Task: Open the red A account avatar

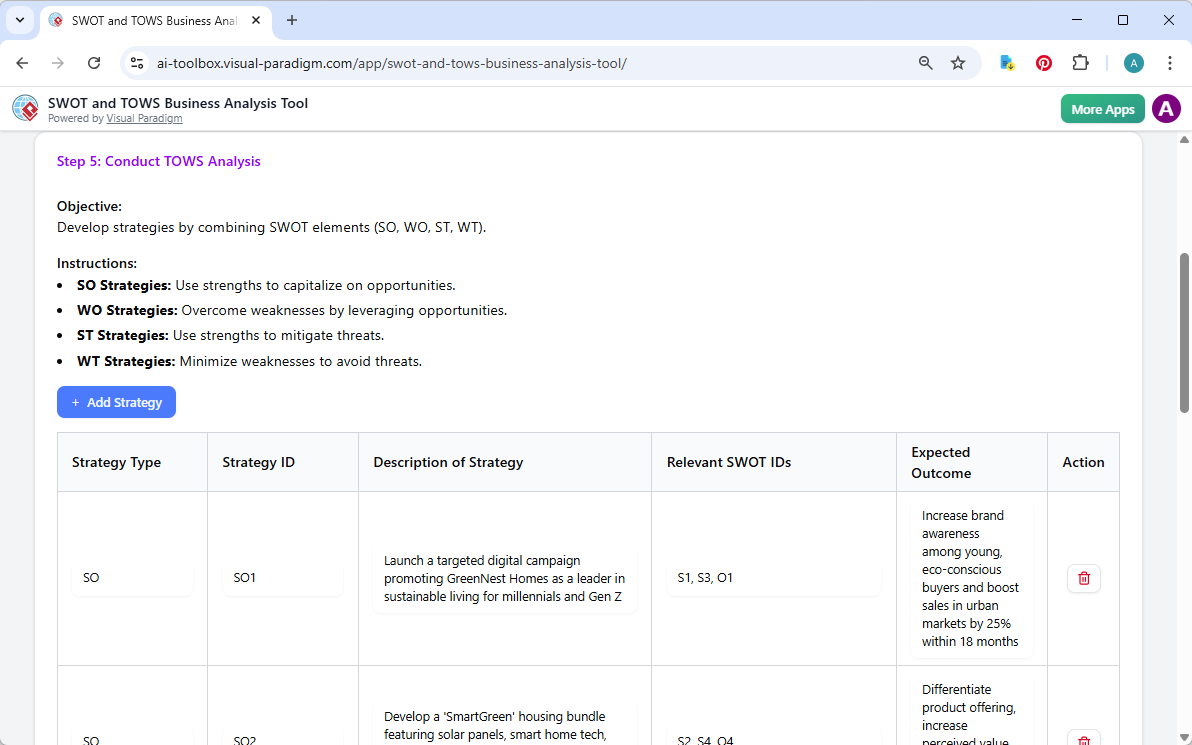Action: [x=1166, y=108]
